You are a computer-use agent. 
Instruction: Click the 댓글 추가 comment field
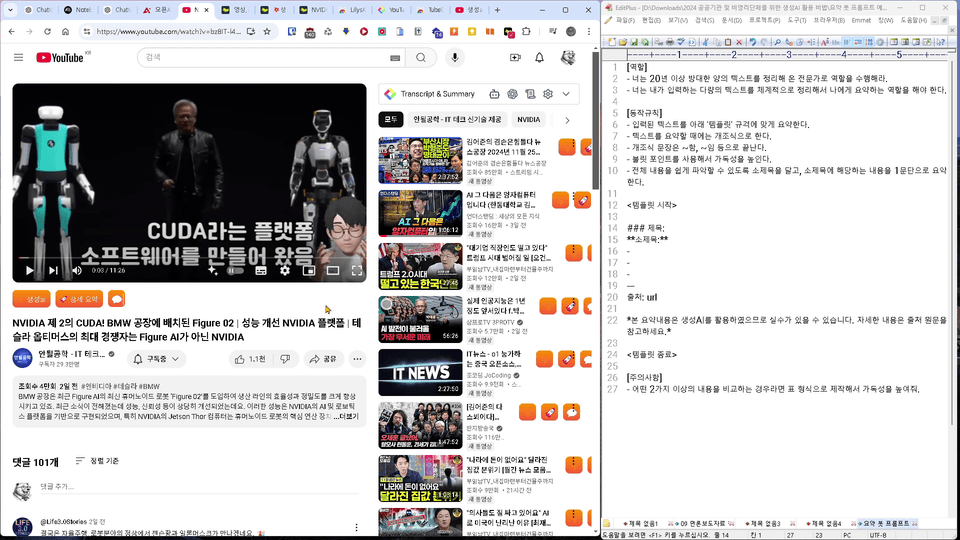coord(199,487)
